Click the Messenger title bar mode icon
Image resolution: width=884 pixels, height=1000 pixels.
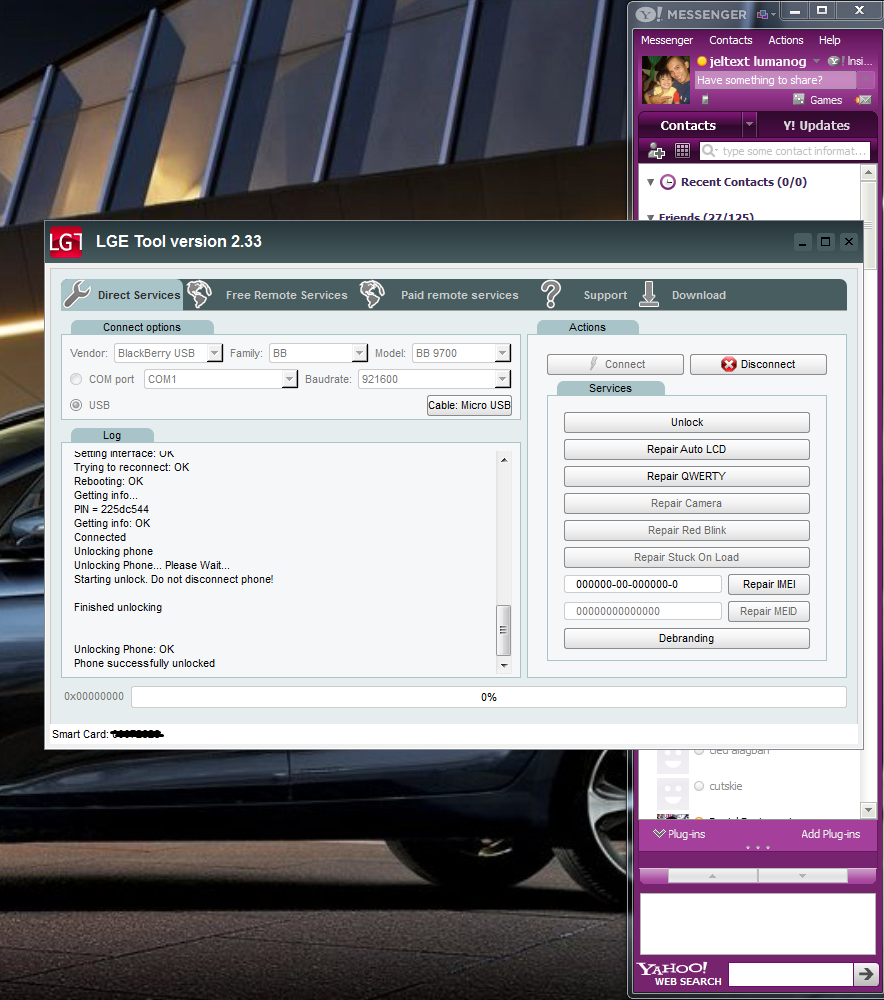(x=764, y=13)
